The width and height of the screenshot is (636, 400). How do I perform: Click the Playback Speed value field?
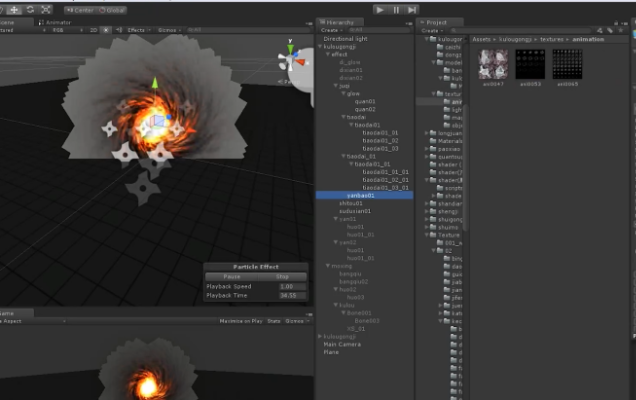coord(292,286)
